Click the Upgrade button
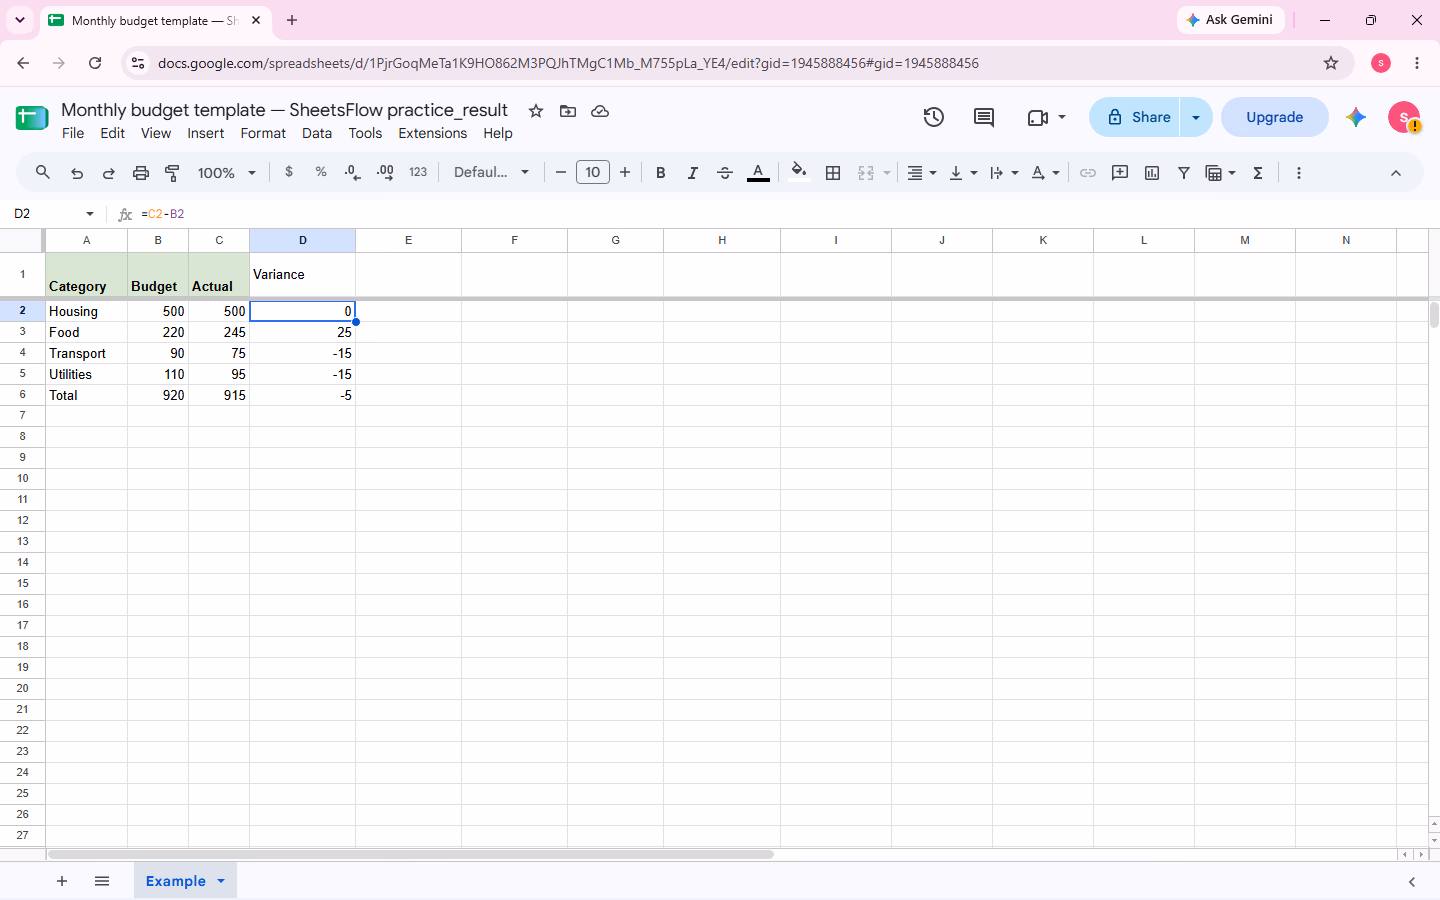The height and width of the screenshot is (900, 1440). pos(1275,117)
